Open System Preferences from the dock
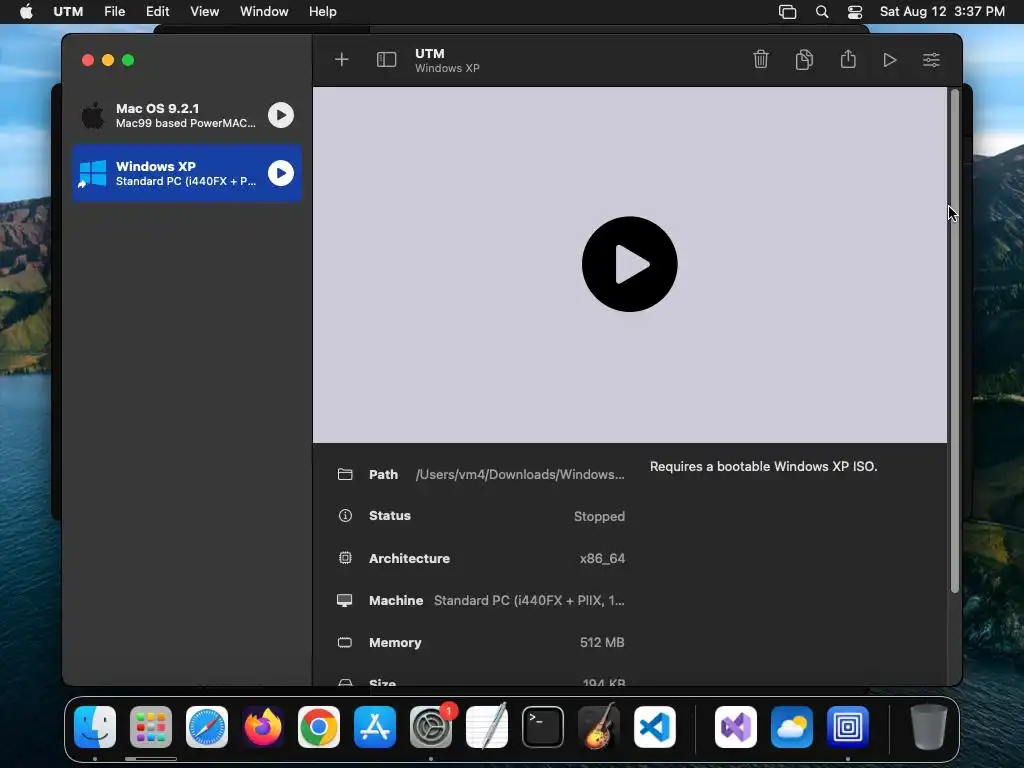The width and height of the screenshot is (1024, 768). [x=431, y=727]
